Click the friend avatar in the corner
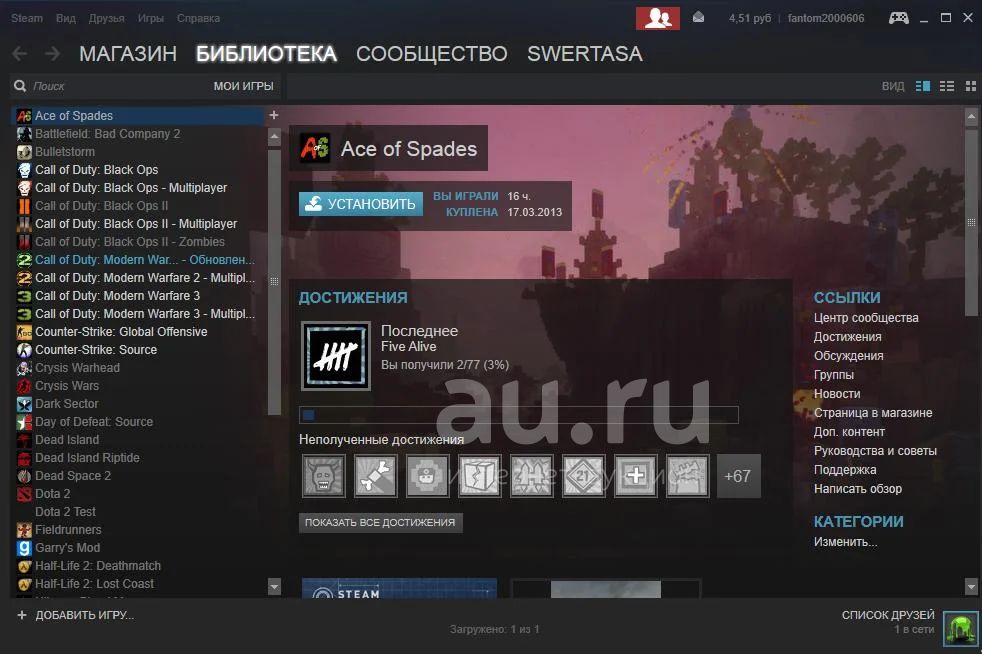This screenshot has height=654, width=982. [960, 628]
